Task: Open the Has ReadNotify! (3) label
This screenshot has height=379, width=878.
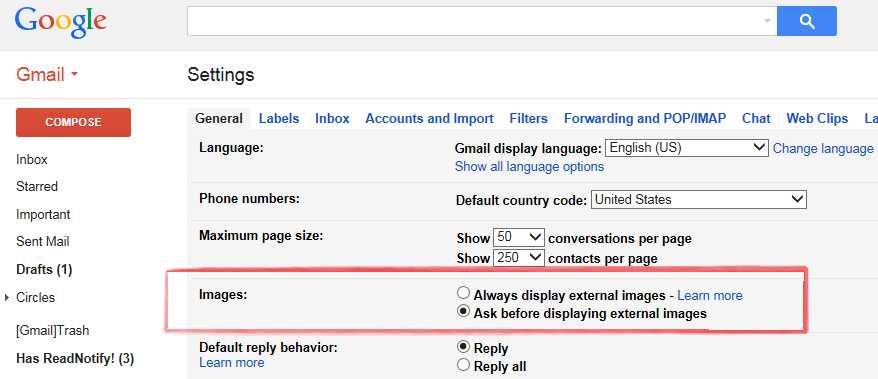Action: pyautogui.click(x=75, y=358)
